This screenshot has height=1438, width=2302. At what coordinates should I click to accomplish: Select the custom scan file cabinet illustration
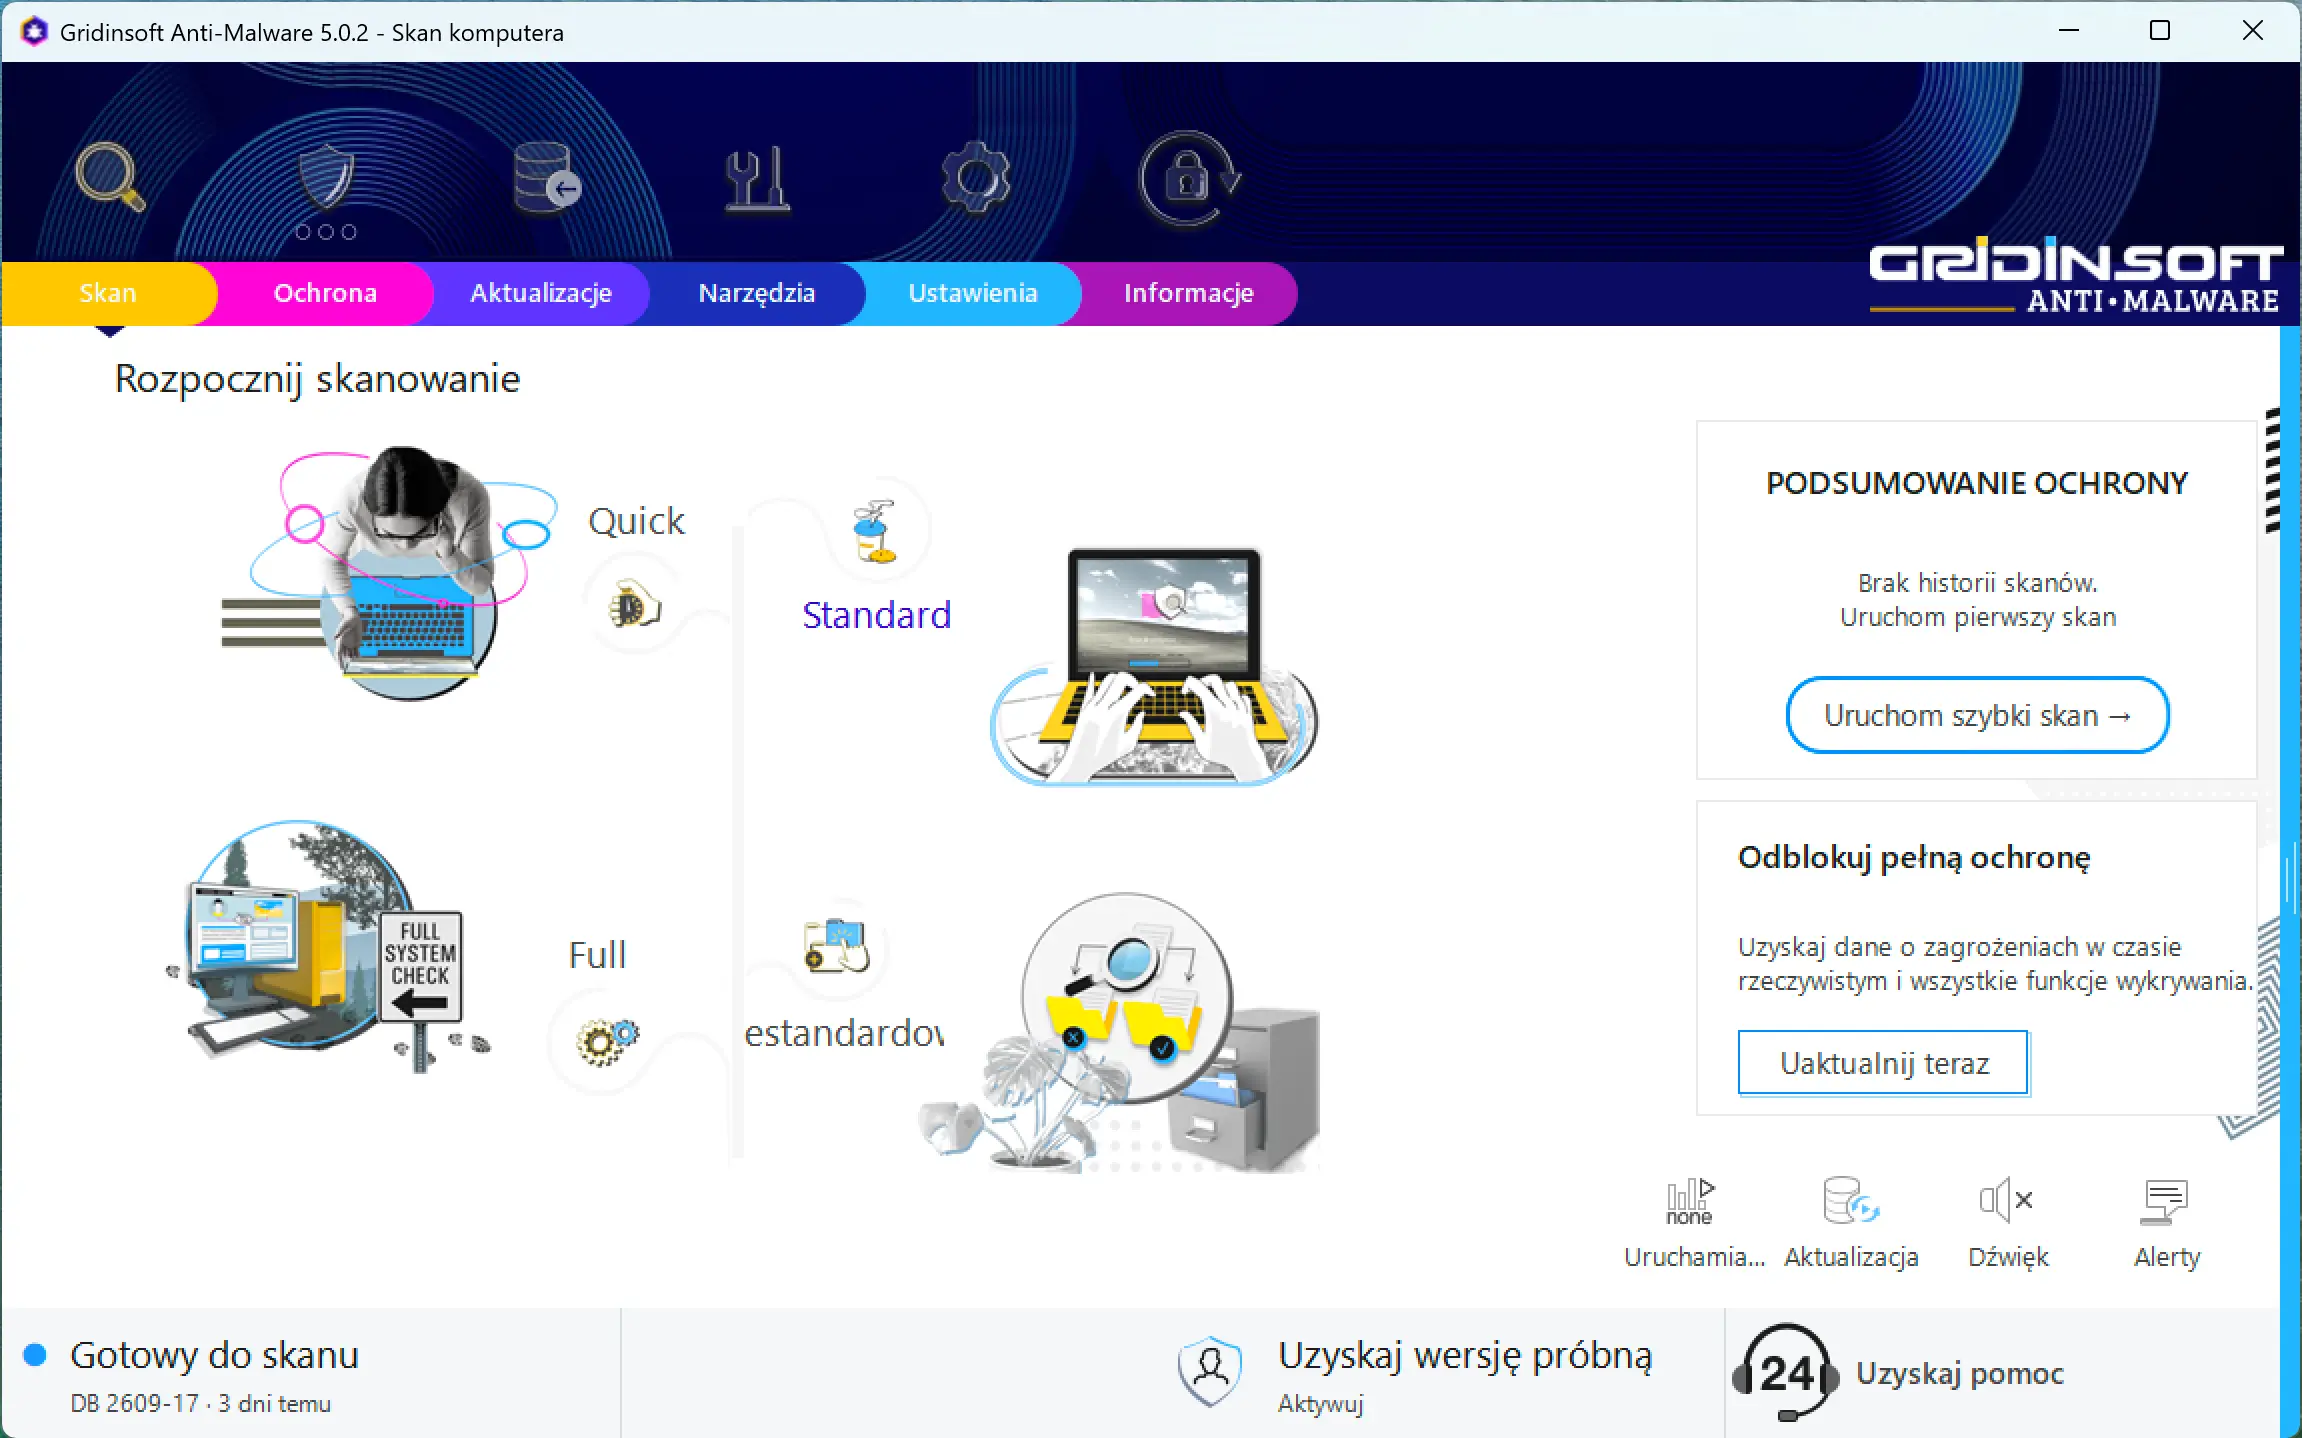1120,1034
